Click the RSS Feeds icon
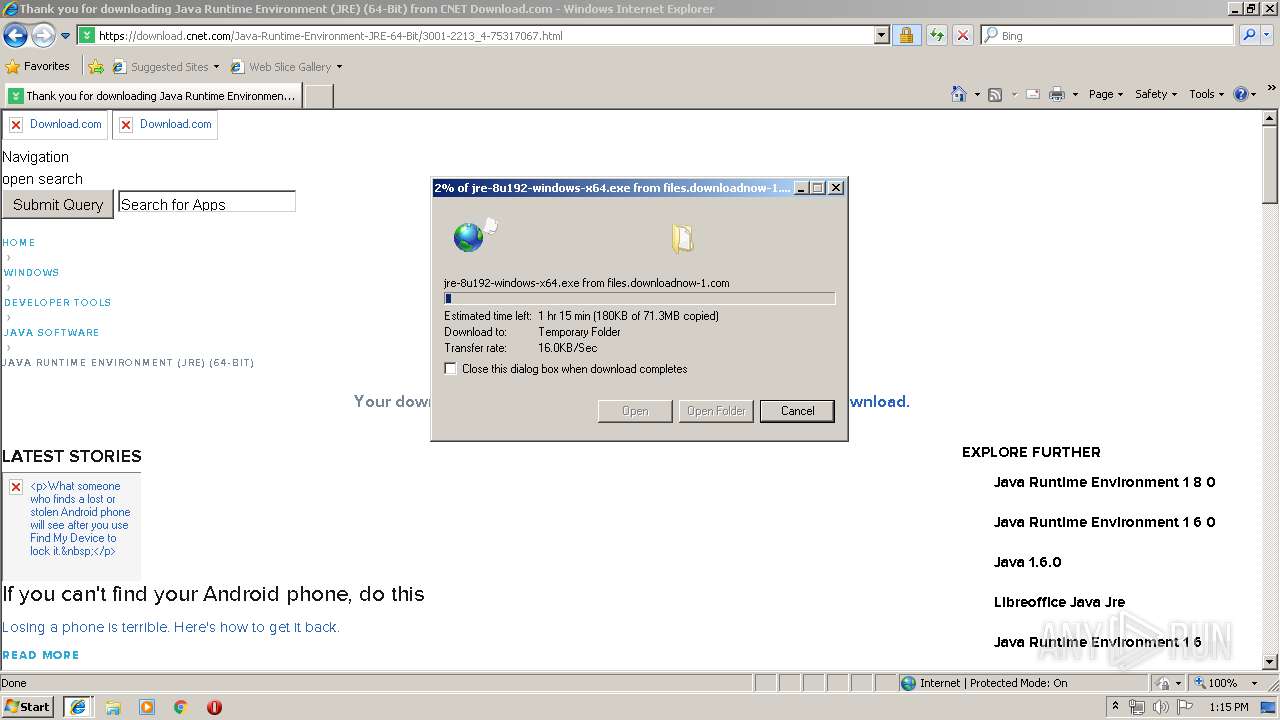This screenshot has width=1280, height=720. coord(995,94)
